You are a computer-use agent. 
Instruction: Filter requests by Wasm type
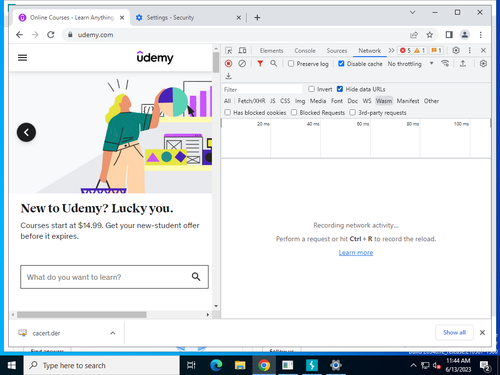384,101
